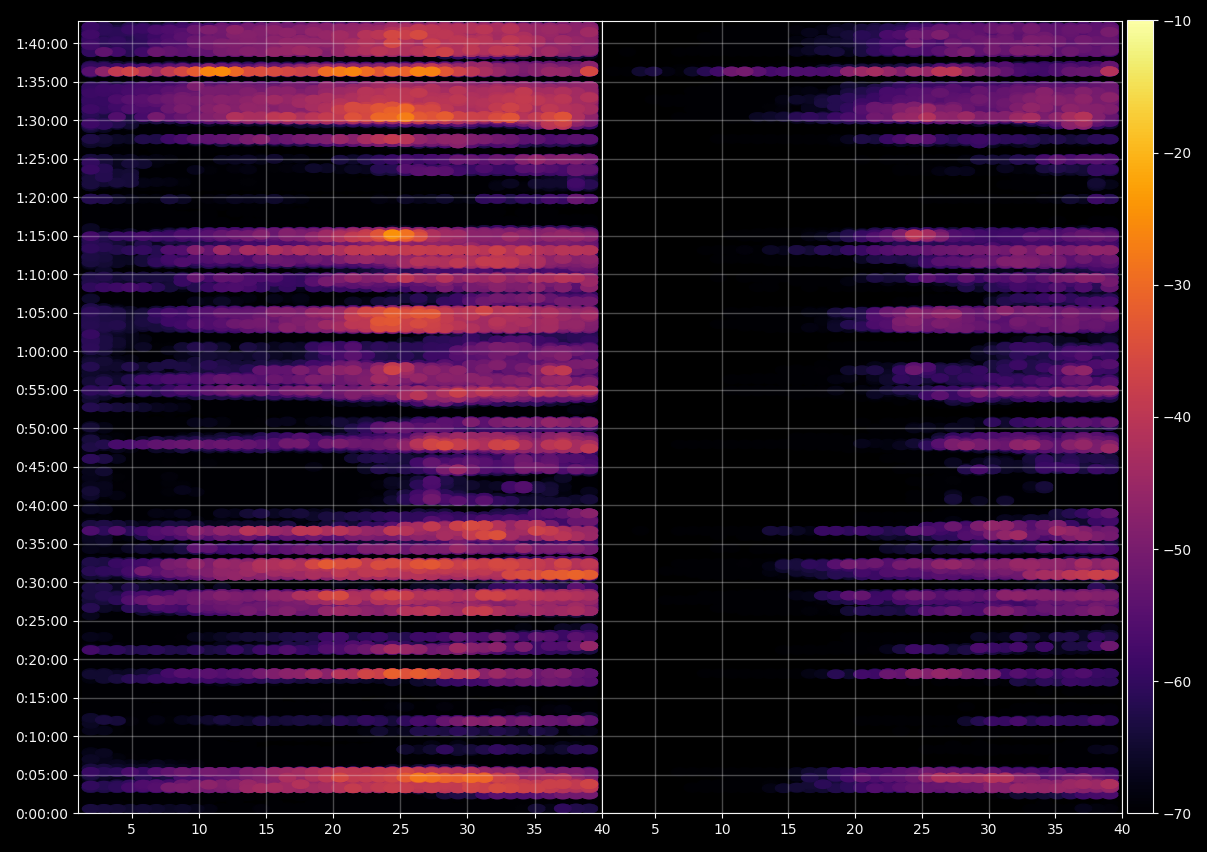1207x852 pixels.
Task: Click the −20 colorbar tick label
Action: [x=1177, y=153]
